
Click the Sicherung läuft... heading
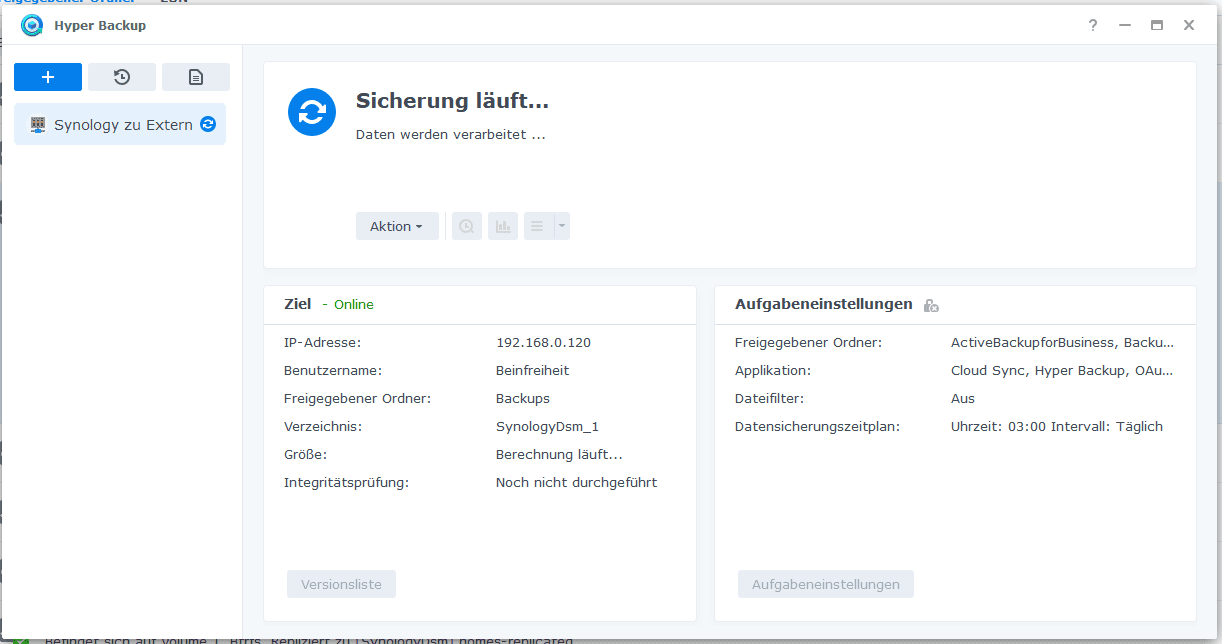pyautogui.click(x=452, y=101)
